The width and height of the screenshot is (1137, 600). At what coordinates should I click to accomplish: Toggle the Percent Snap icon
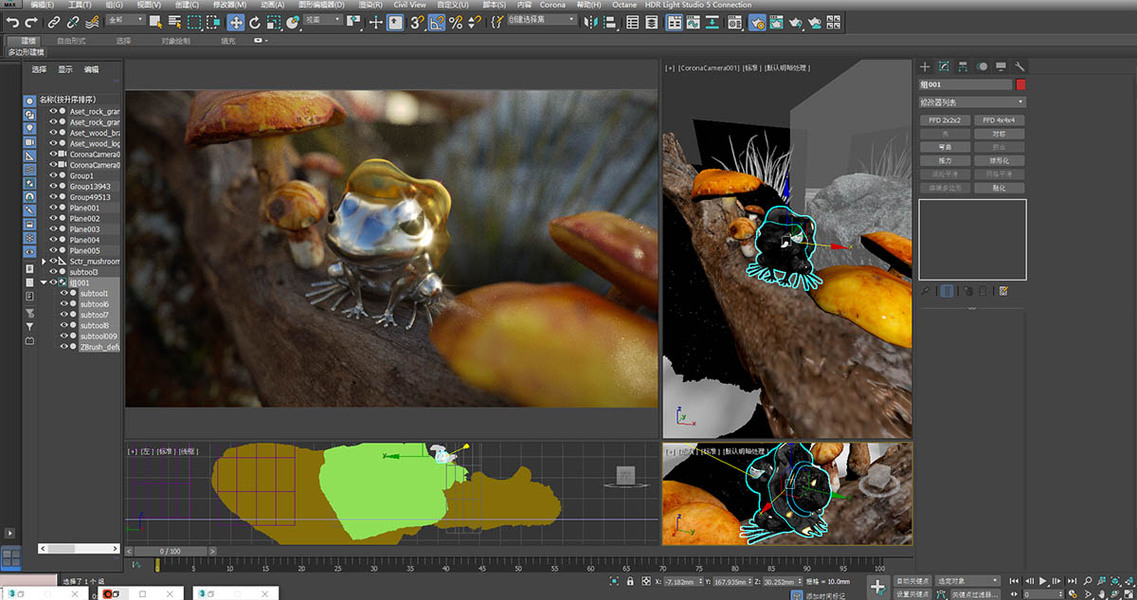[x=455, y=22]
